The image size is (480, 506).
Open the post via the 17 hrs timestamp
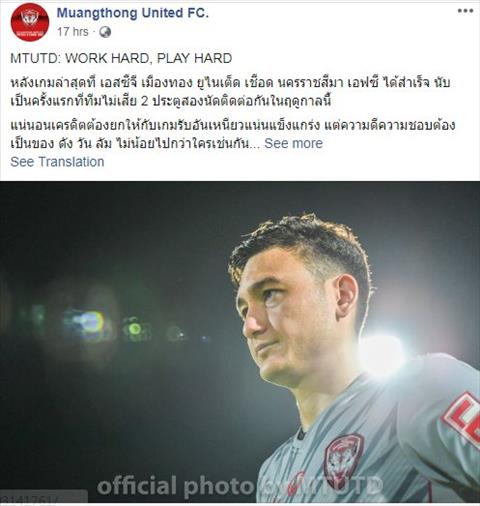click(x=73, y=32)
